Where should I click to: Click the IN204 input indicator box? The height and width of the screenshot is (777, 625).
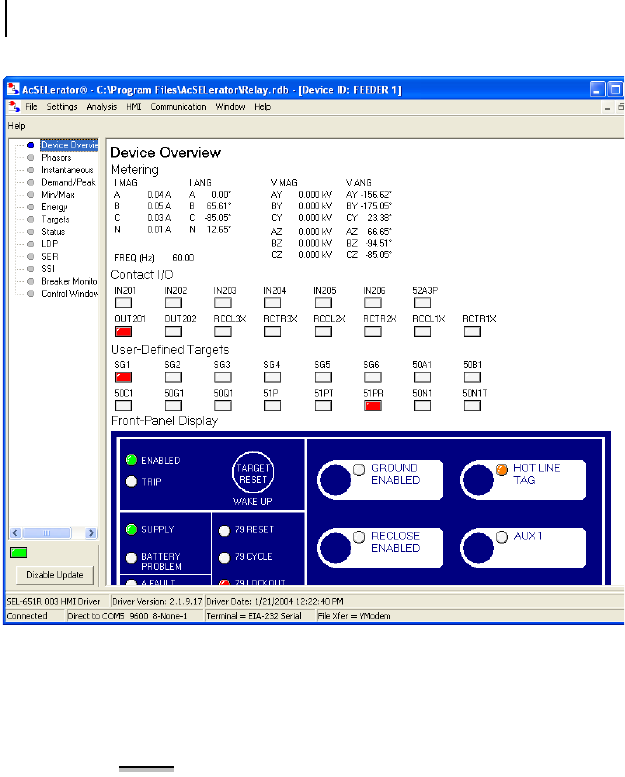pyautogui.click(x=273, y=303)
